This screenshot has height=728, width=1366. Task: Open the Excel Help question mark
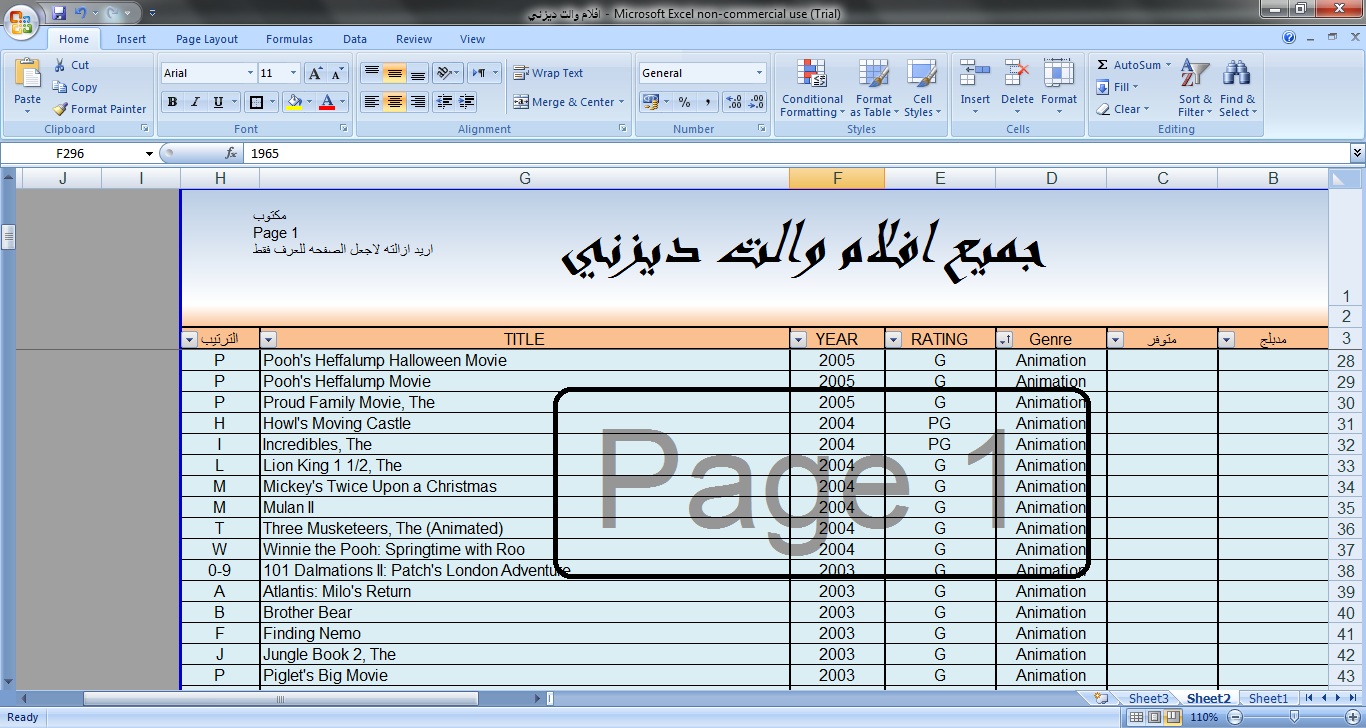pyautogui.click(x=1289, y=38)
